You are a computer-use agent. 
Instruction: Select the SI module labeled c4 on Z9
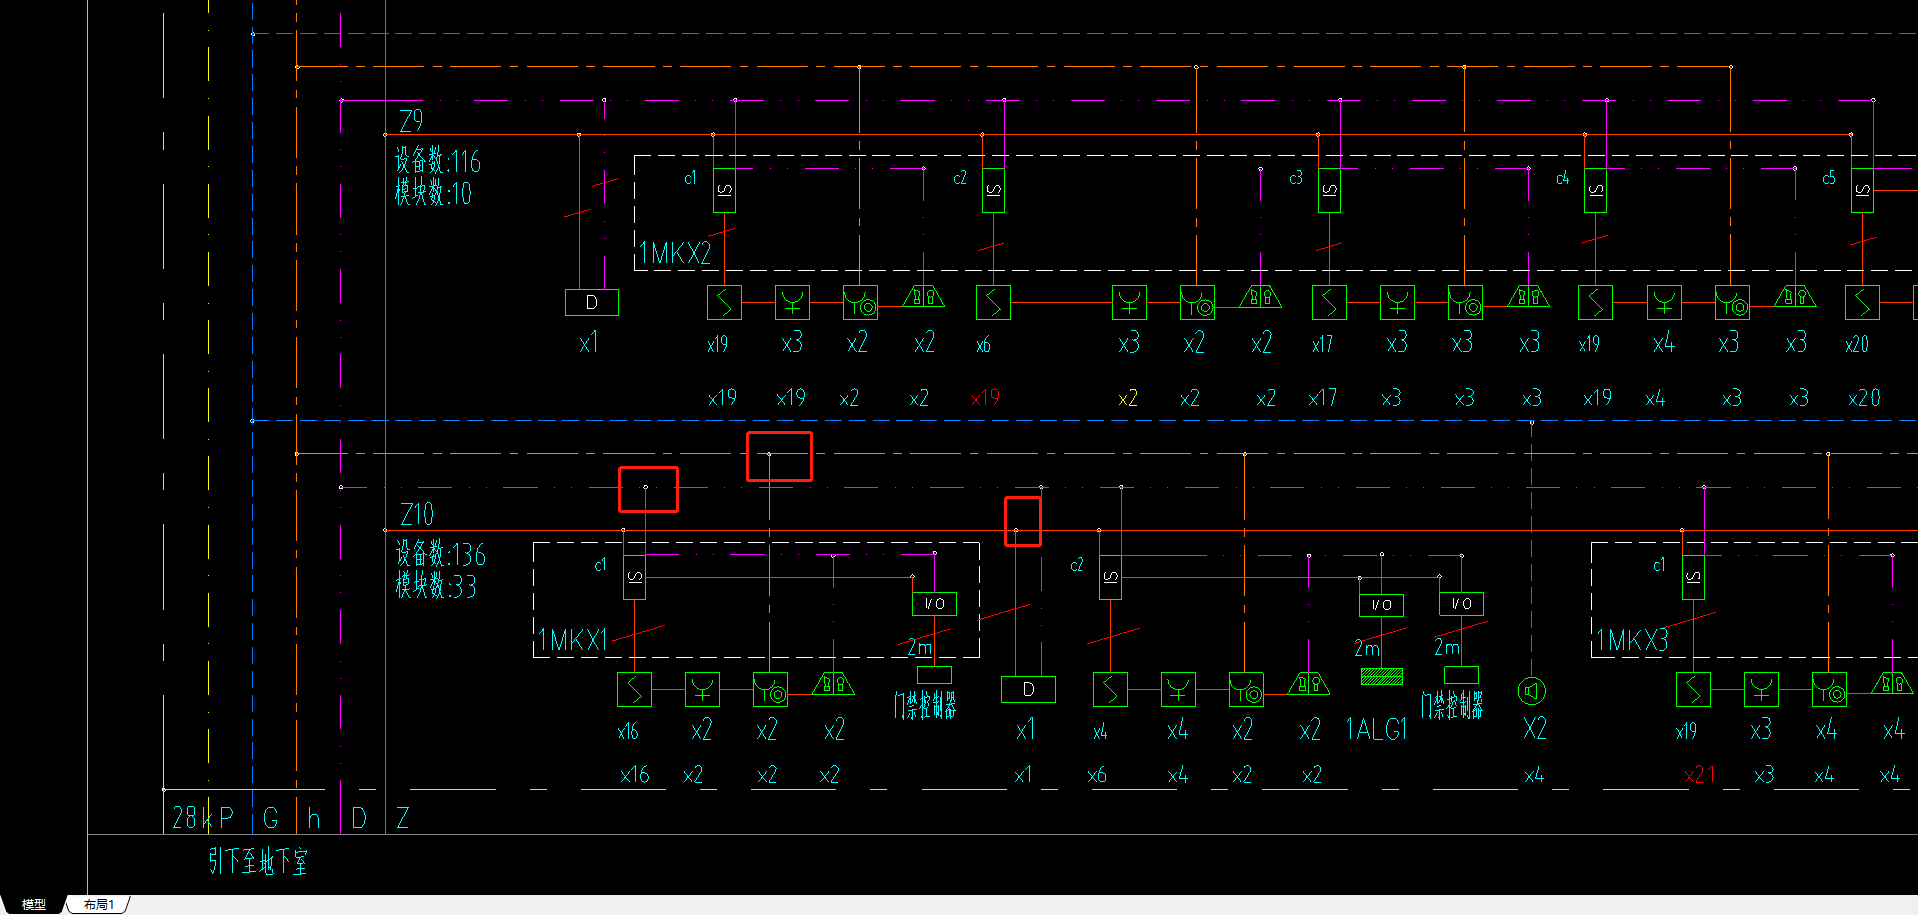[1595, 190]
